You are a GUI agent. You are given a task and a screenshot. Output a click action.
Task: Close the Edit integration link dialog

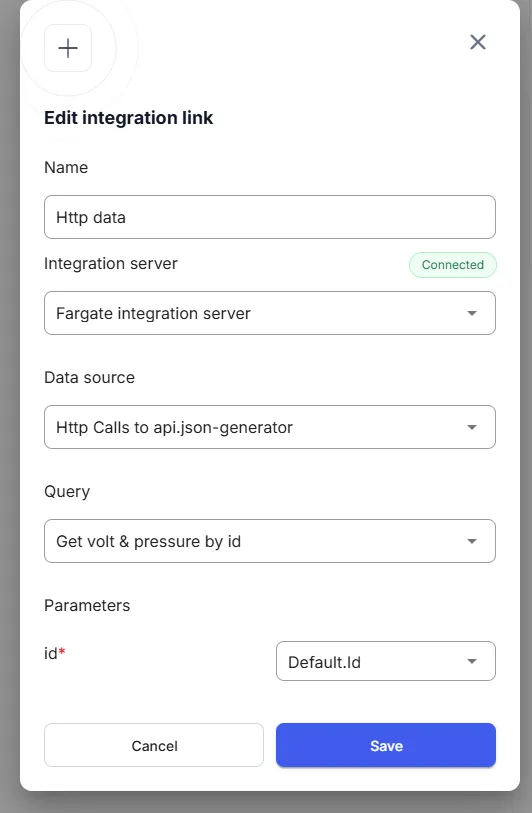point(478,42)
